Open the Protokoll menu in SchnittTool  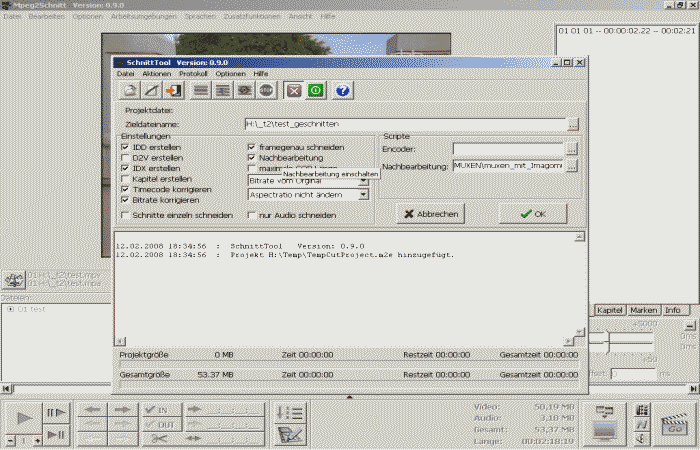click(193, 74)
